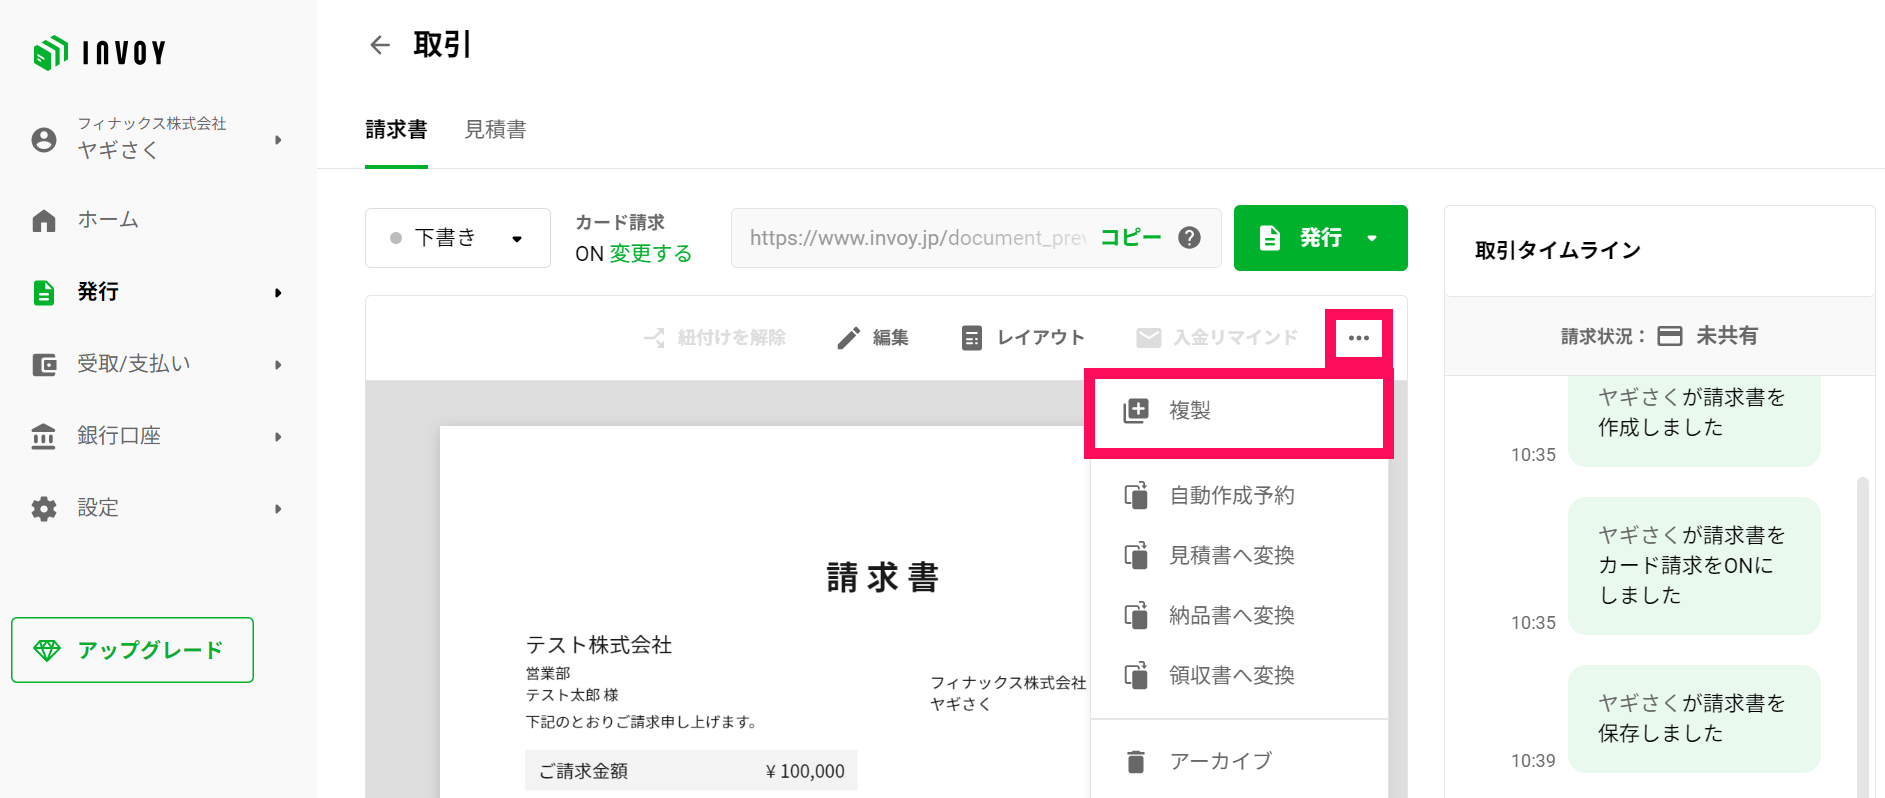This screenshot has width=1885, height=798.
Task: Select 見積書へ変換 menu item
Action: pos(1239,555)
